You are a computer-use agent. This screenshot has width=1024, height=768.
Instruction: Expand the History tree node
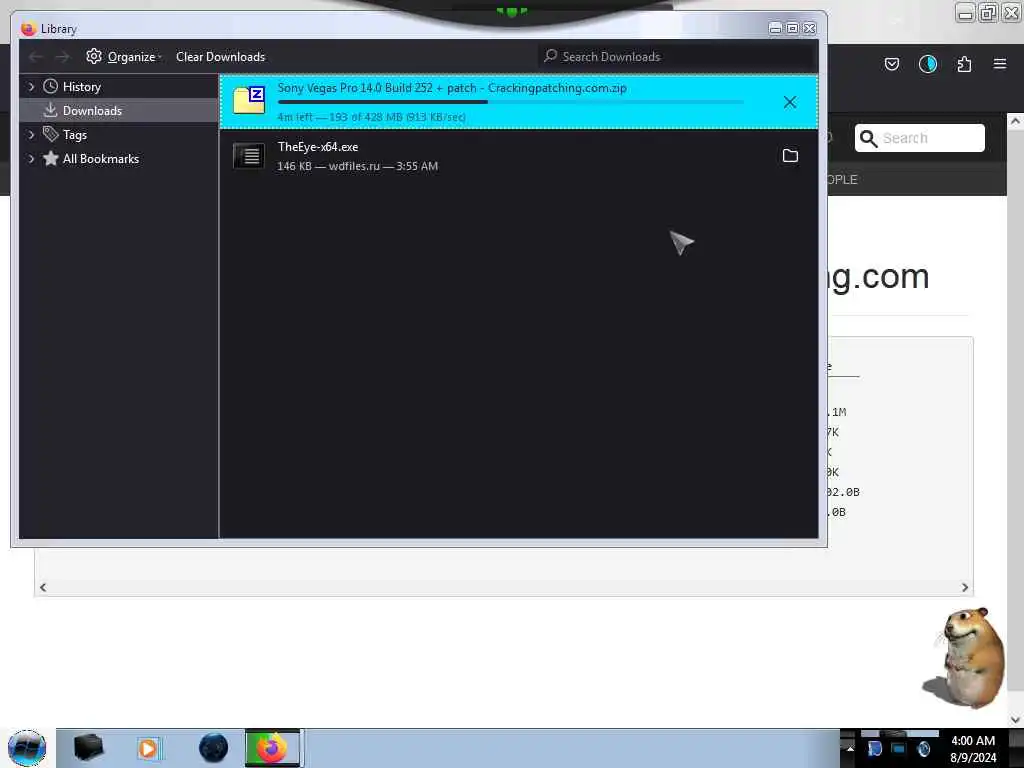tap(31, 87)
